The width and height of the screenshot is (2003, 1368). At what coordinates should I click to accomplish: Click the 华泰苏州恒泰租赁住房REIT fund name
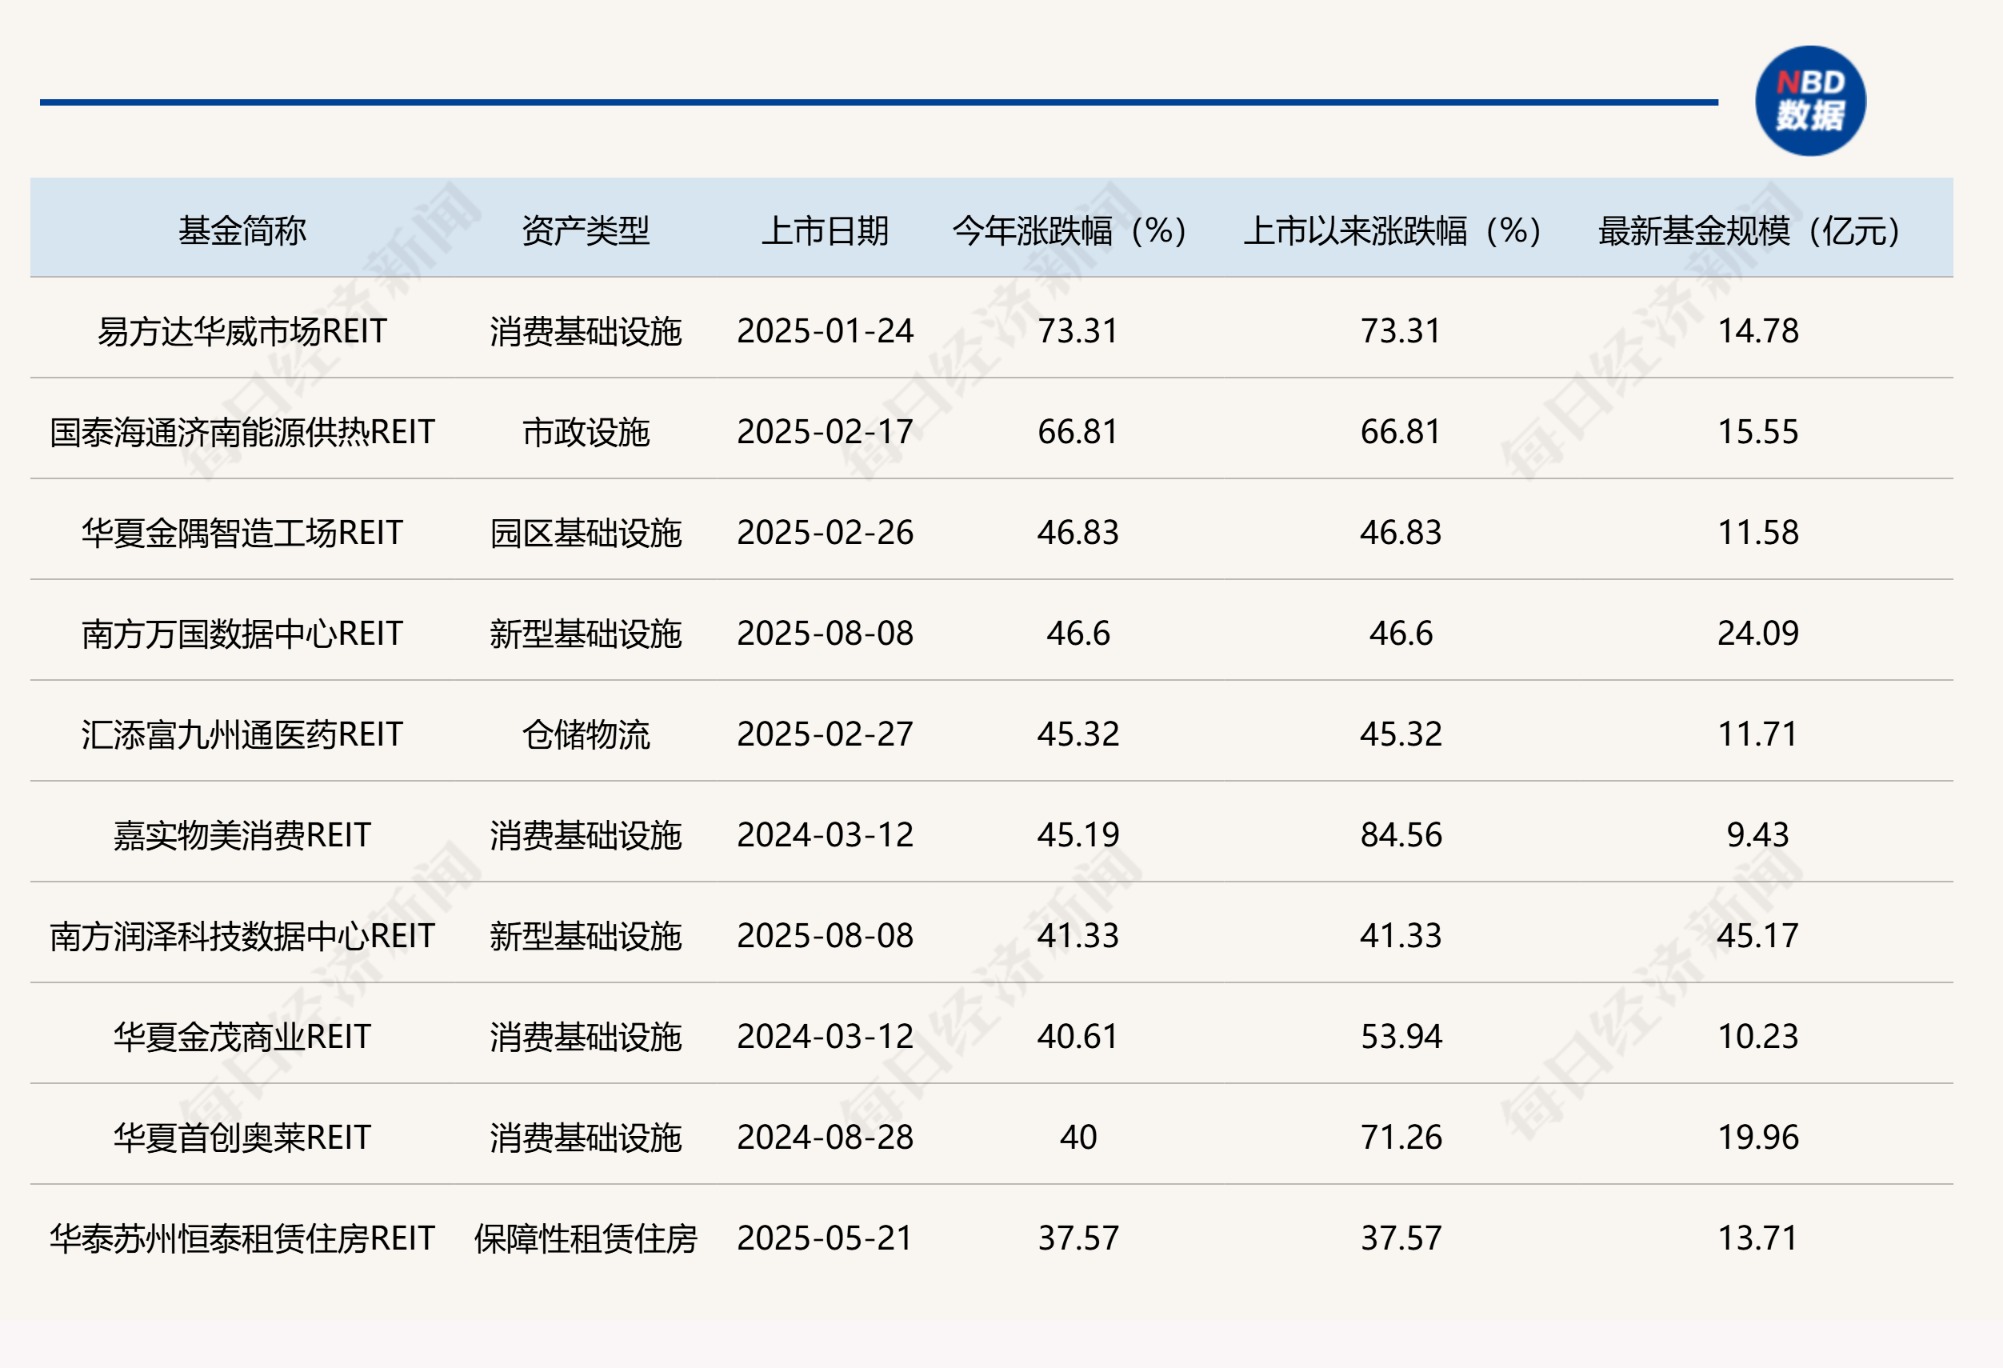click(x=242, y=1239)
